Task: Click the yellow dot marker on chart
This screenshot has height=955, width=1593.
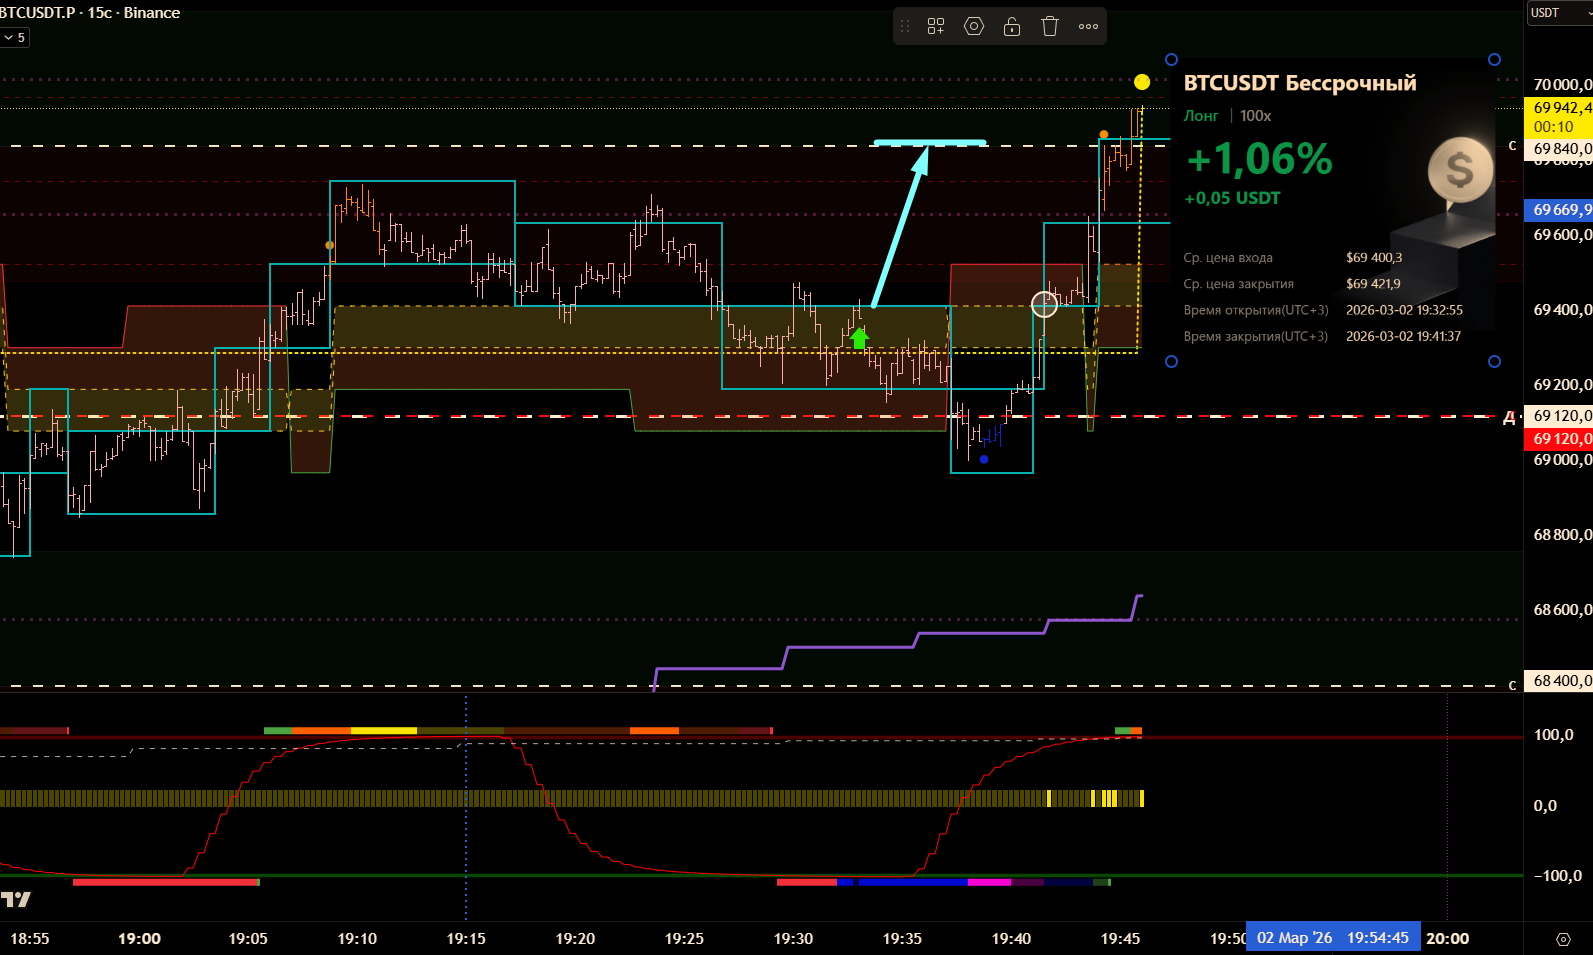Action: click(1142, 82)
